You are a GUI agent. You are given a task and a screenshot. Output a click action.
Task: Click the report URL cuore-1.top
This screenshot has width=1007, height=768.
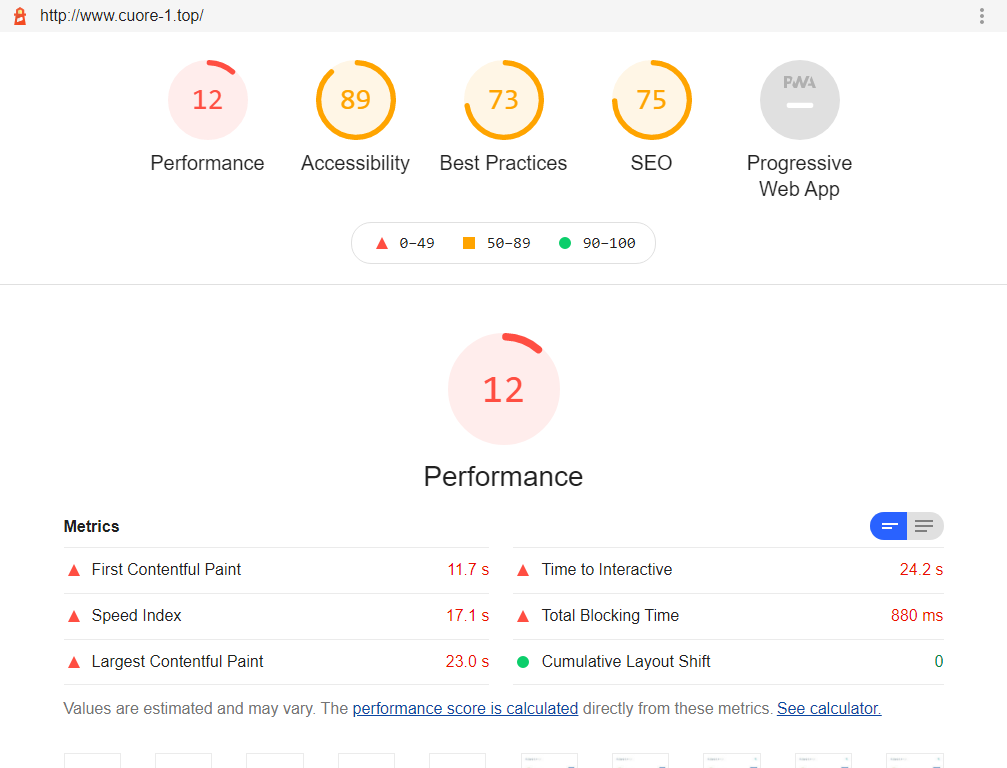pos(122,16)
